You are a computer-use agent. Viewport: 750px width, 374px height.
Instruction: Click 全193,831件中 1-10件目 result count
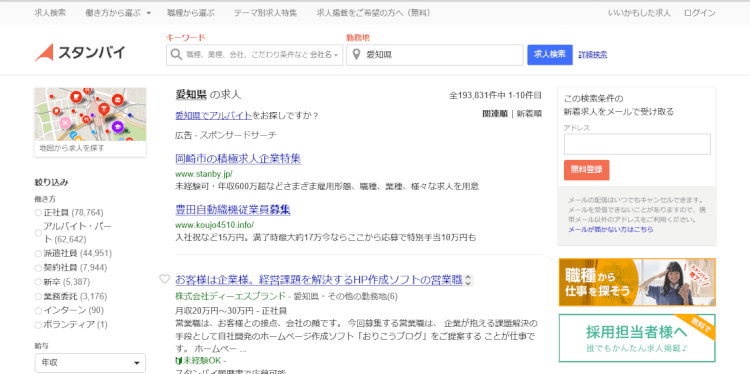point(495,95)
